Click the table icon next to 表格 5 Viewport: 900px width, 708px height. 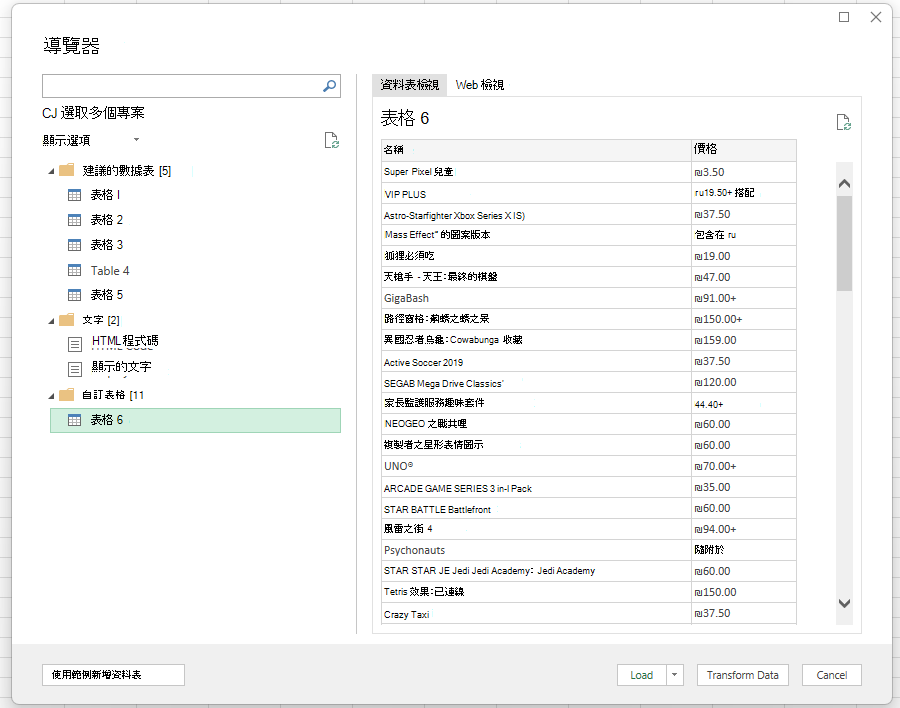tap(75, 295)
